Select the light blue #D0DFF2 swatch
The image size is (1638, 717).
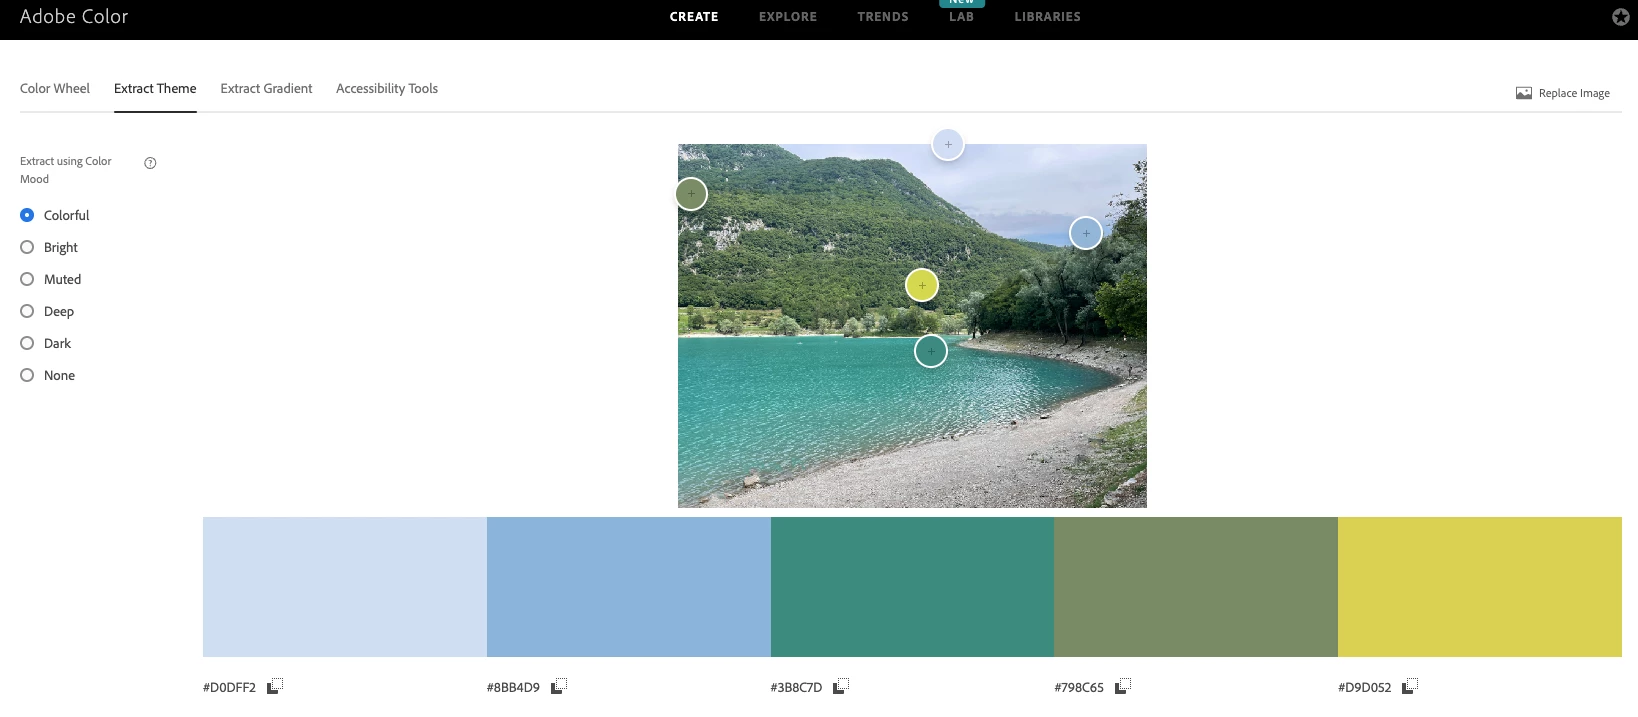click(345, 587)
